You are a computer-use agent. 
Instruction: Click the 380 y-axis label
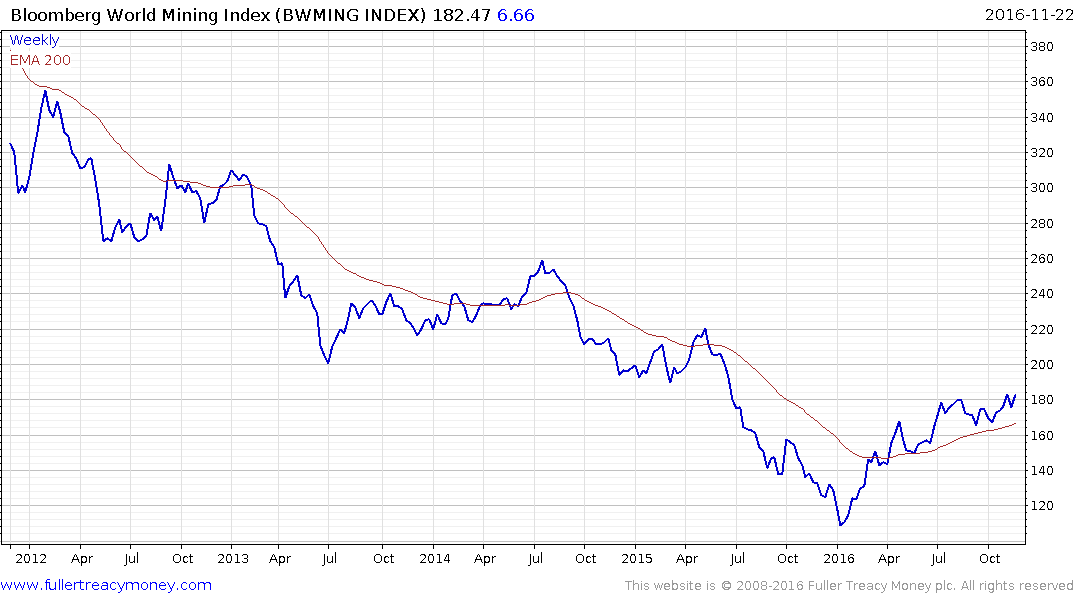point(1042,47)
